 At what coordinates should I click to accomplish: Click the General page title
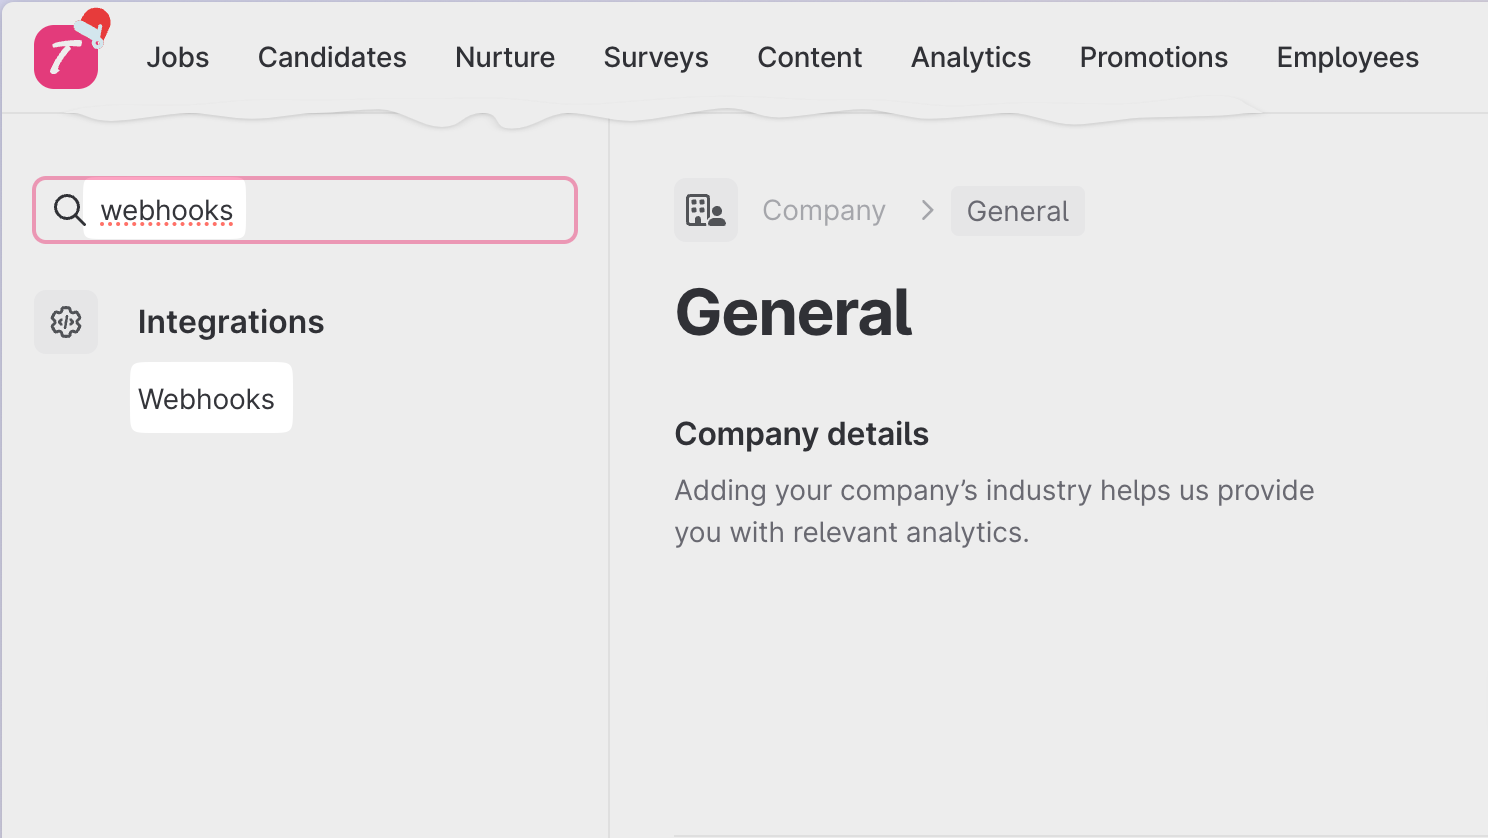pyautogui.click(x=794, y=312)
